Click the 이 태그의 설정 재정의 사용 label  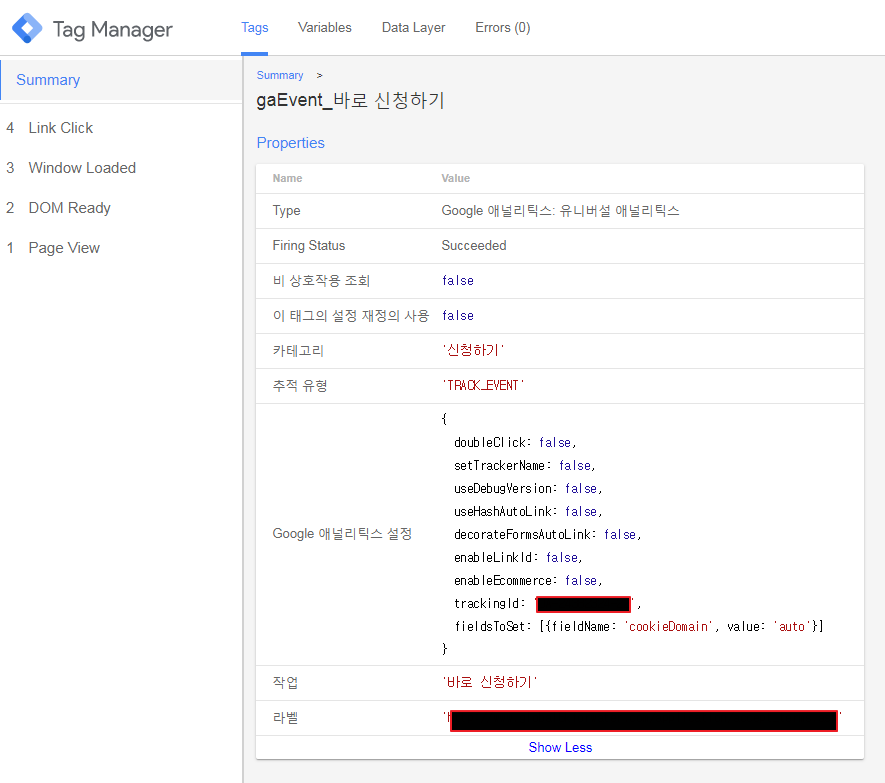(351, 316)
